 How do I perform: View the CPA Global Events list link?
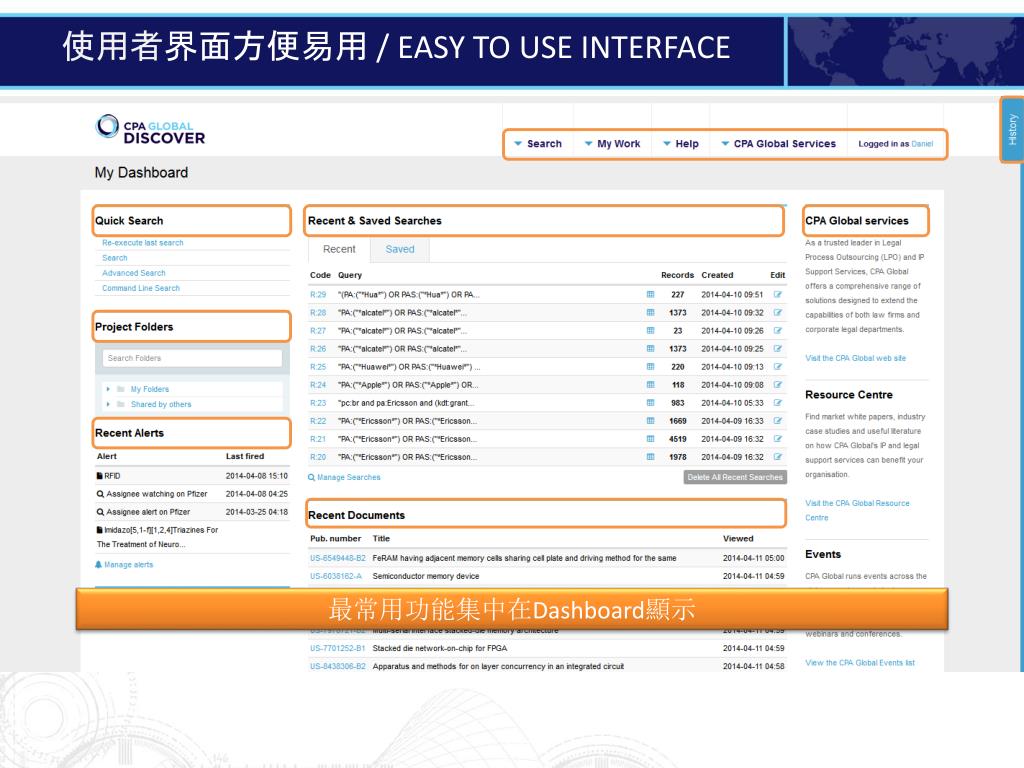(x=860, y=663)
